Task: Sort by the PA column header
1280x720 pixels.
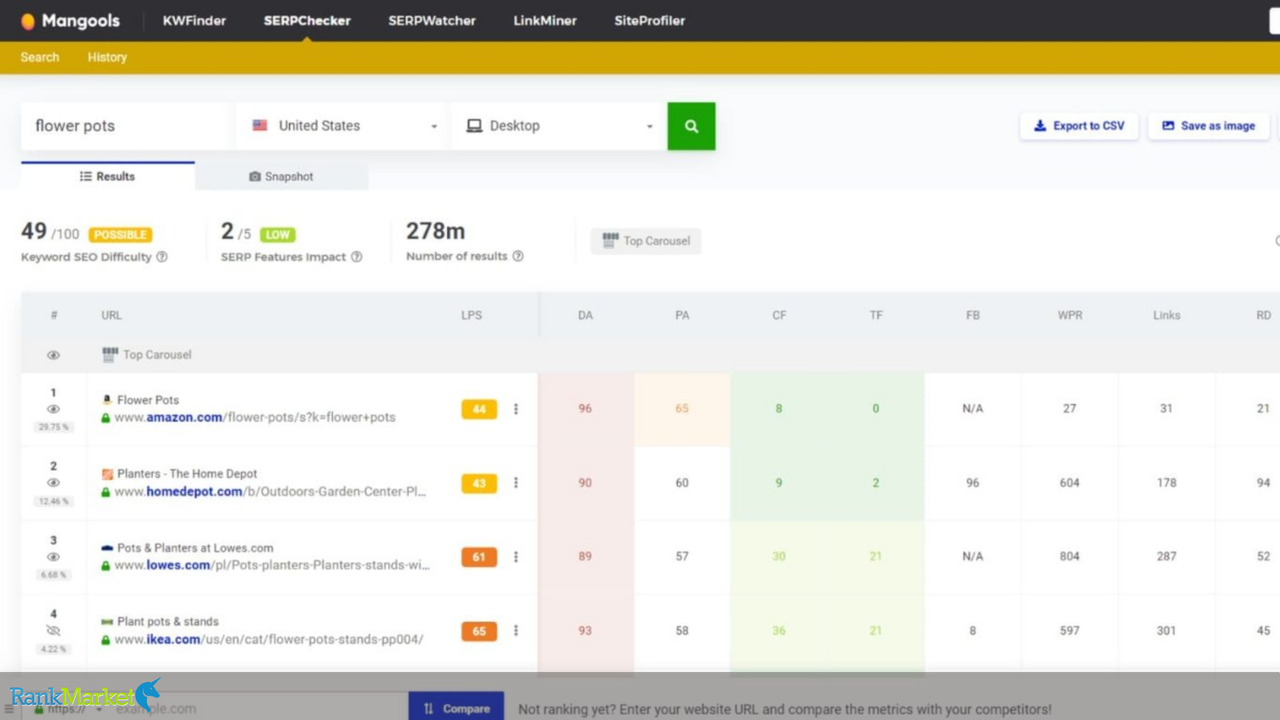Action: pos(682,315)
